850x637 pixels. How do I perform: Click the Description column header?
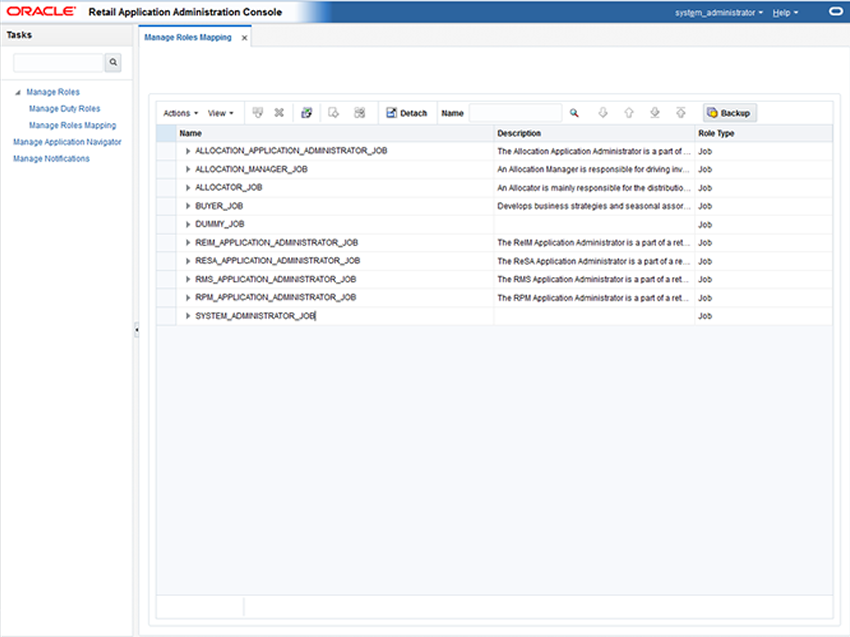click(x=594, y=133)
